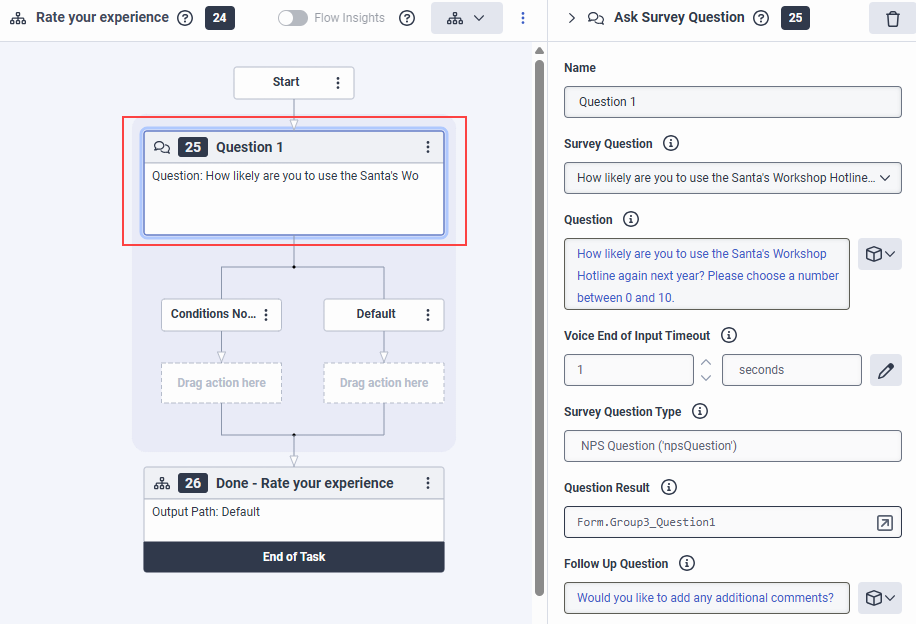Click the help icon beside Flow Insights

406,18
